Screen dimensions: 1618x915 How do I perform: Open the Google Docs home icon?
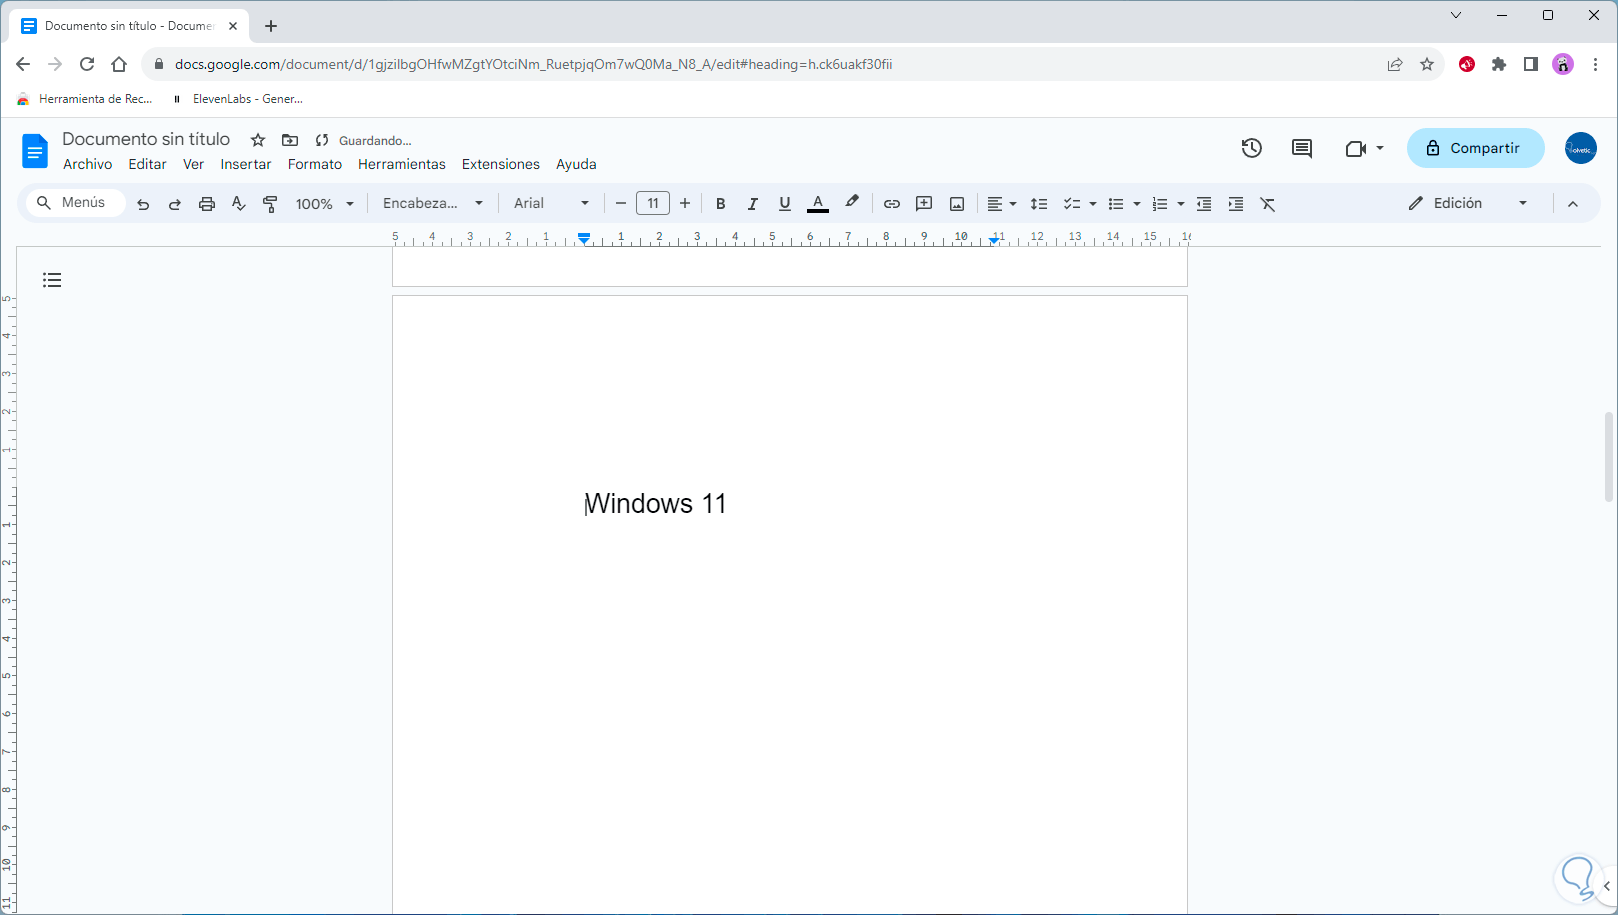35,151
